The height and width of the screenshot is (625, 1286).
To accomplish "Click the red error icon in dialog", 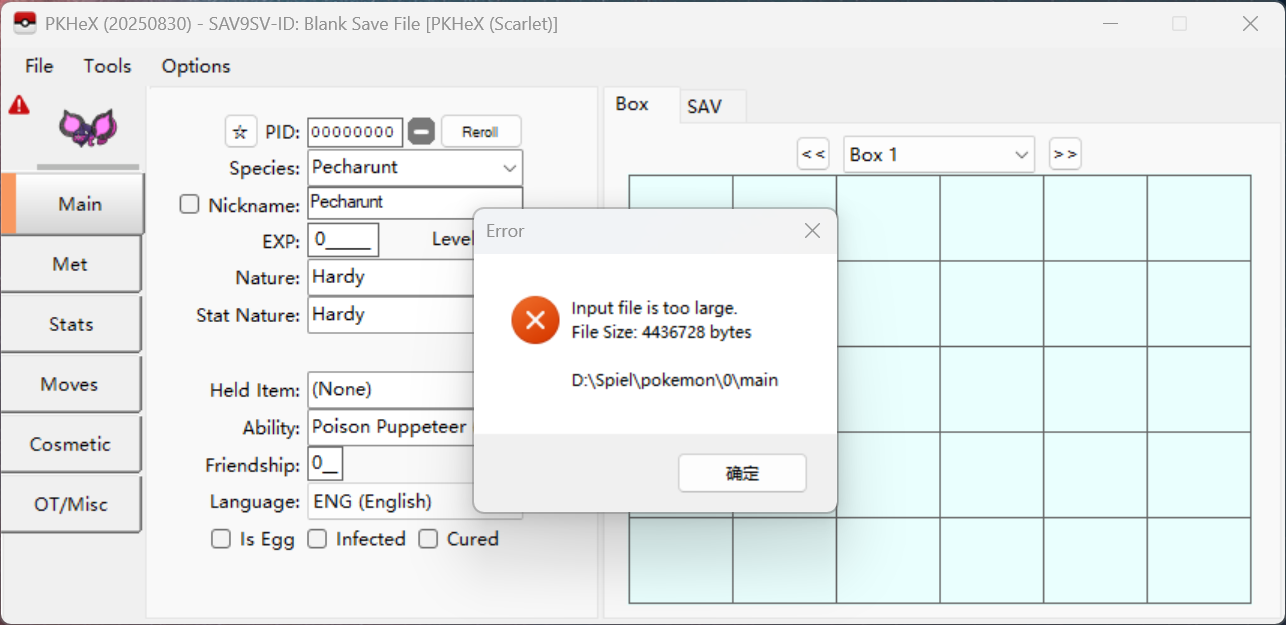I will tap(535, 320).
